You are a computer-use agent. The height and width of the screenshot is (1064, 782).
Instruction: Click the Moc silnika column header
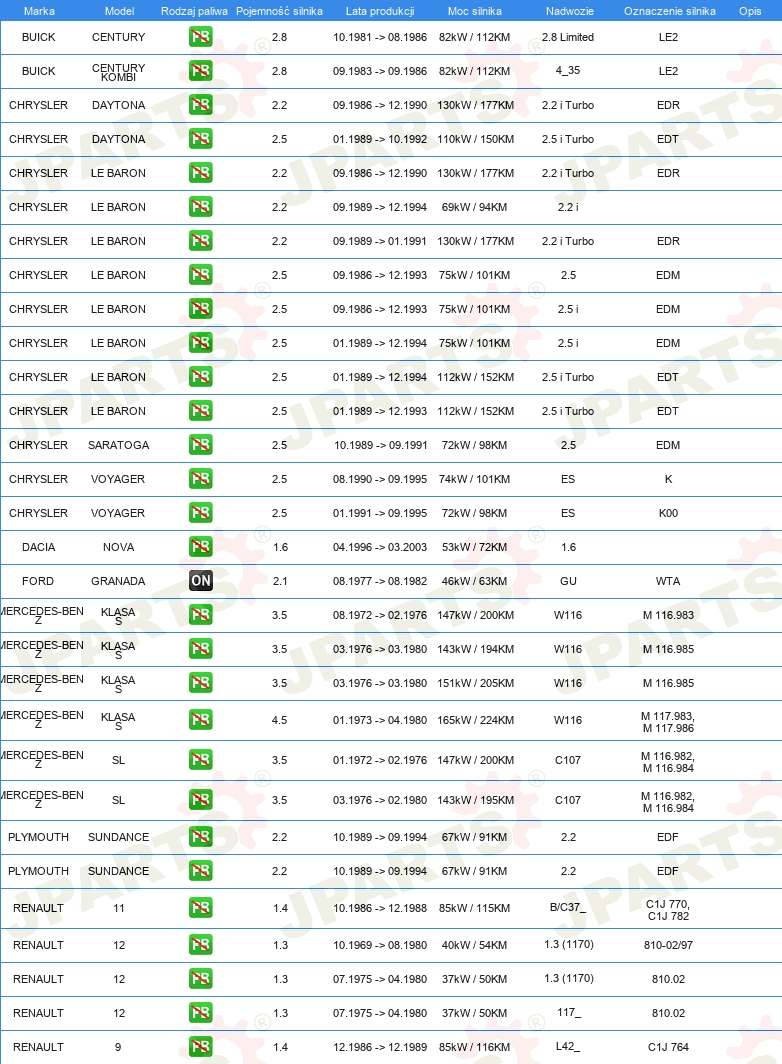coord(474,11)
